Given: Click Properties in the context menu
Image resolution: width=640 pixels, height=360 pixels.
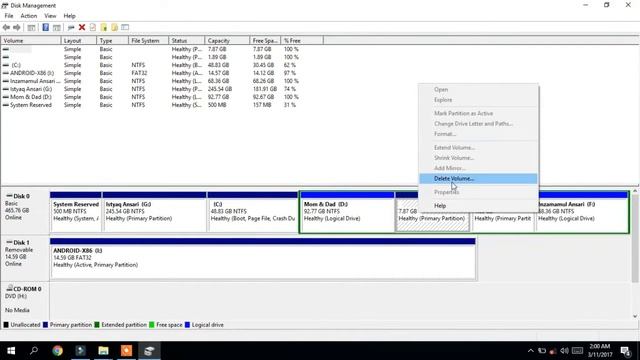Looking at the screenshot, I should click(478, 192).
